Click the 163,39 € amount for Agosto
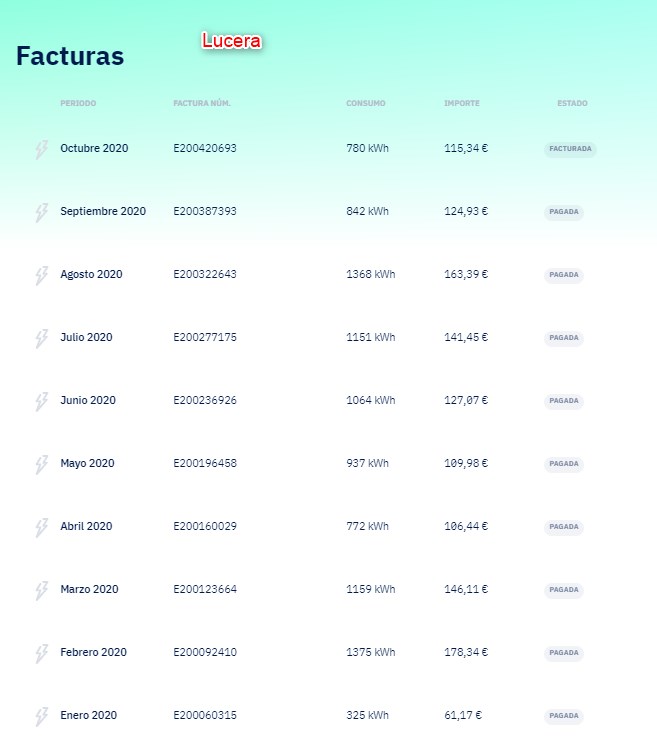The image size is (657, 746). (466, 275)
